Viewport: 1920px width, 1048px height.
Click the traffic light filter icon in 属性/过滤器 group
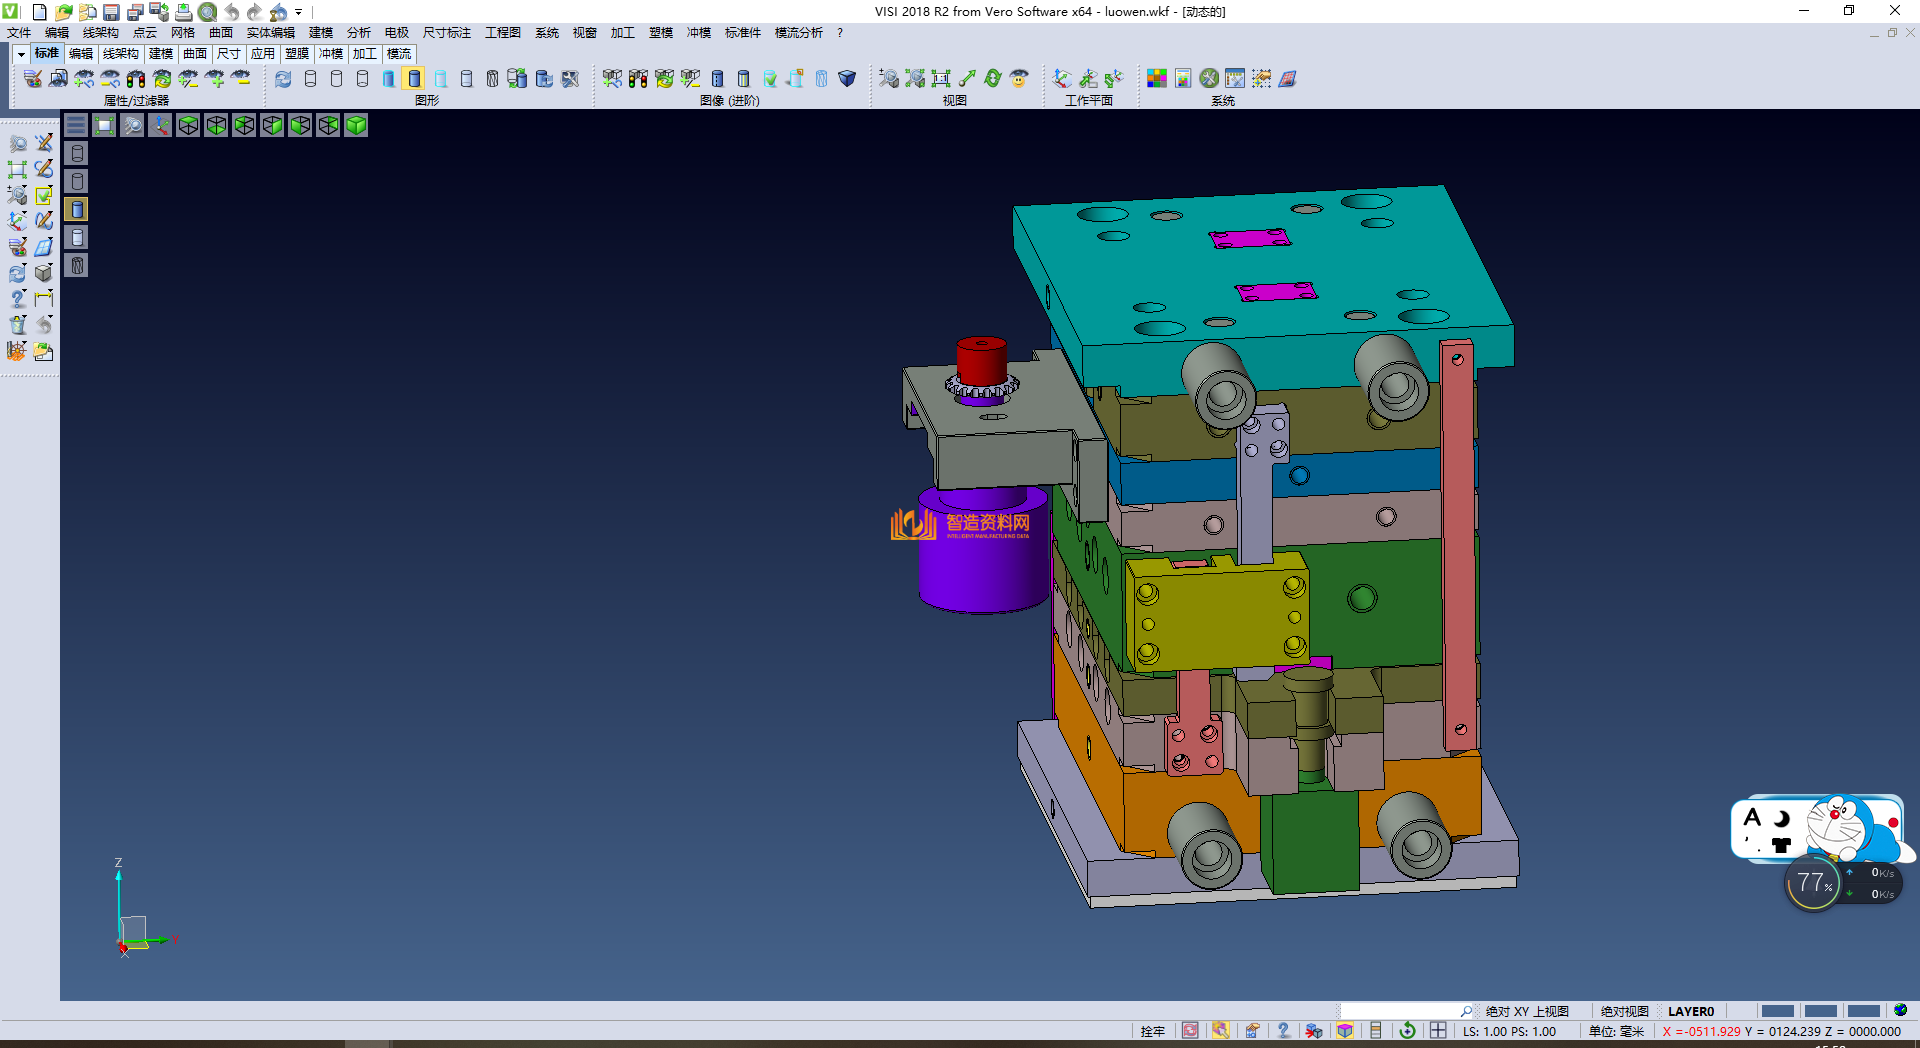[x=136, y=78]
